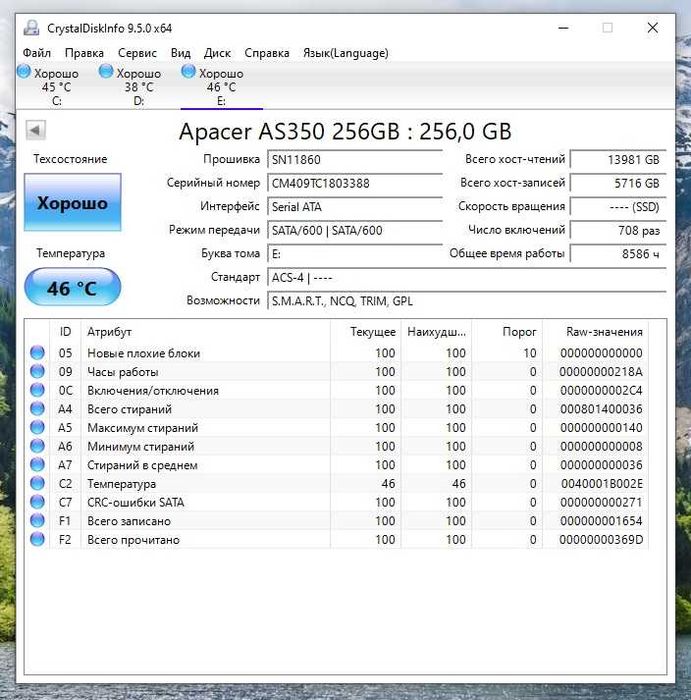Click the CrystalDiskInfo app icon in title bar

31,28
